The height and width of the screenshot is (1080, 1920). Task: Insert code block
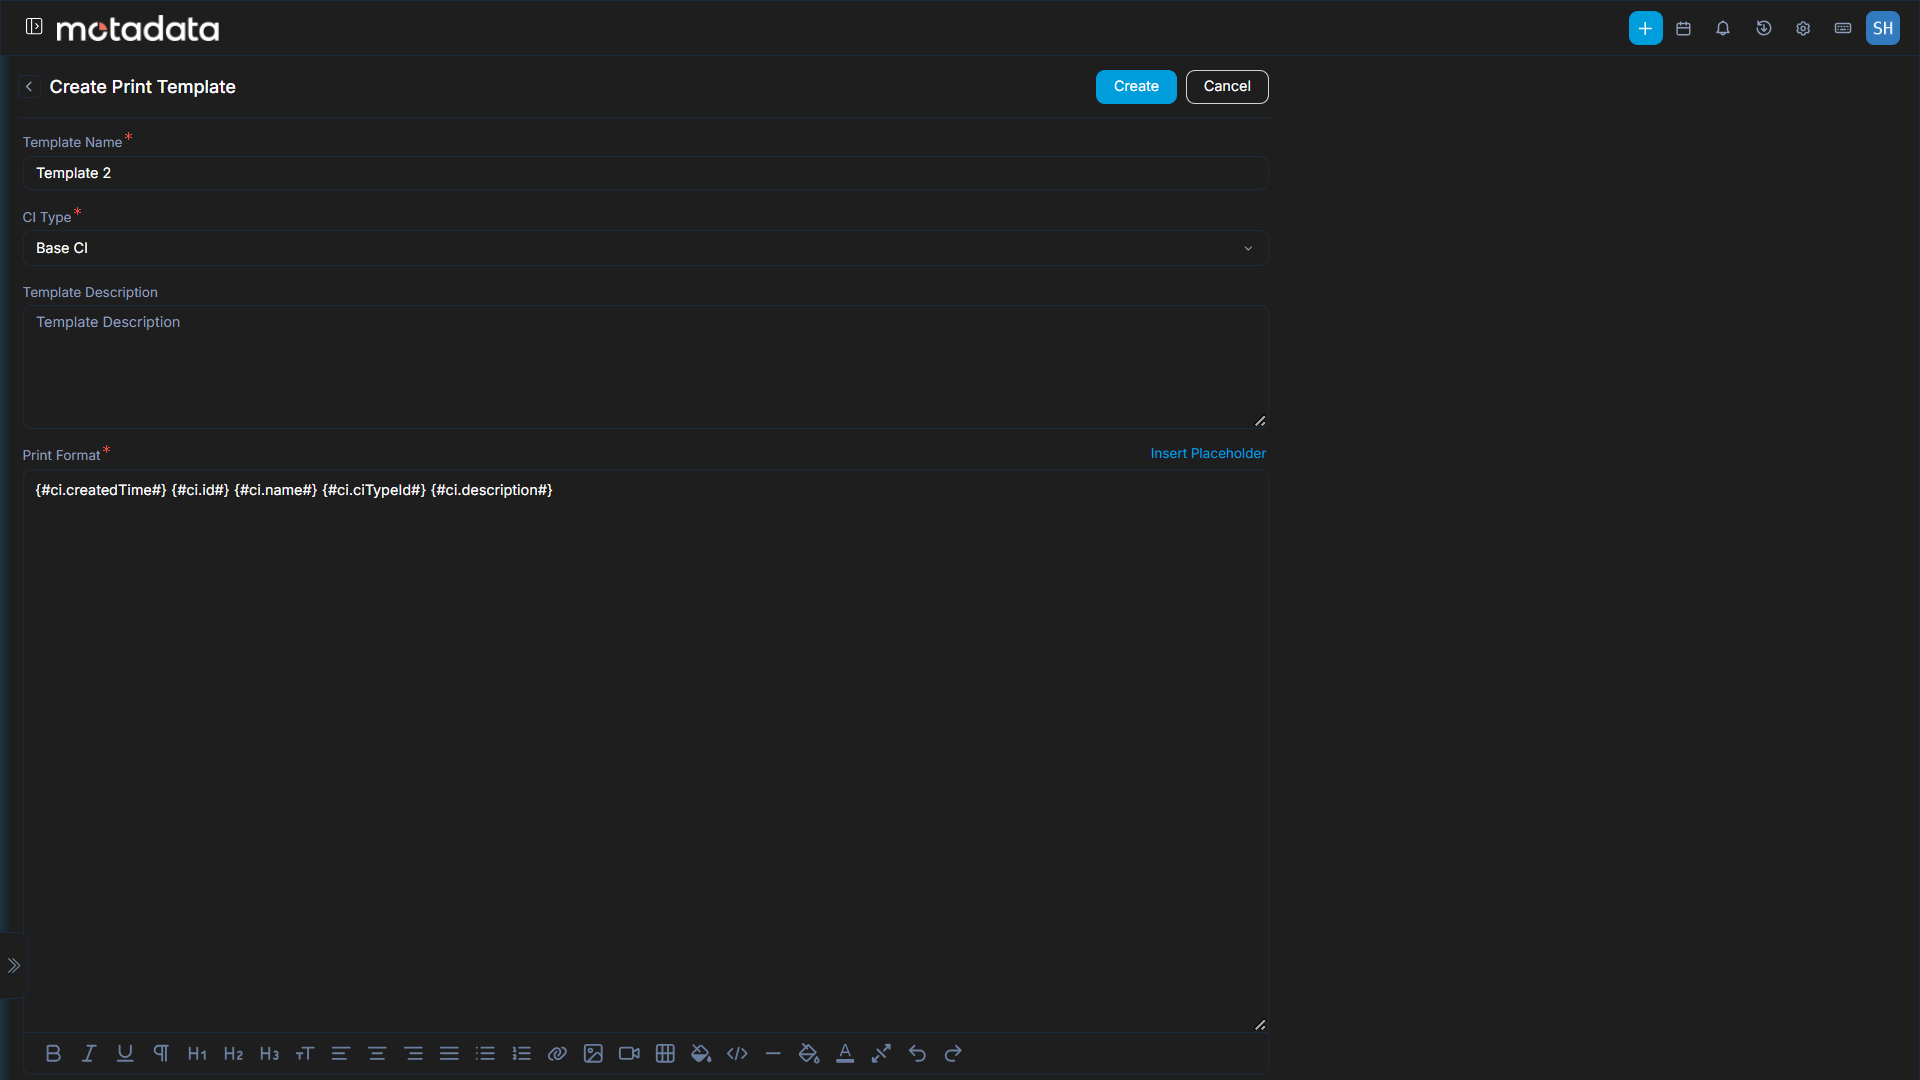pyautogui.click(x=737, y=1053)
